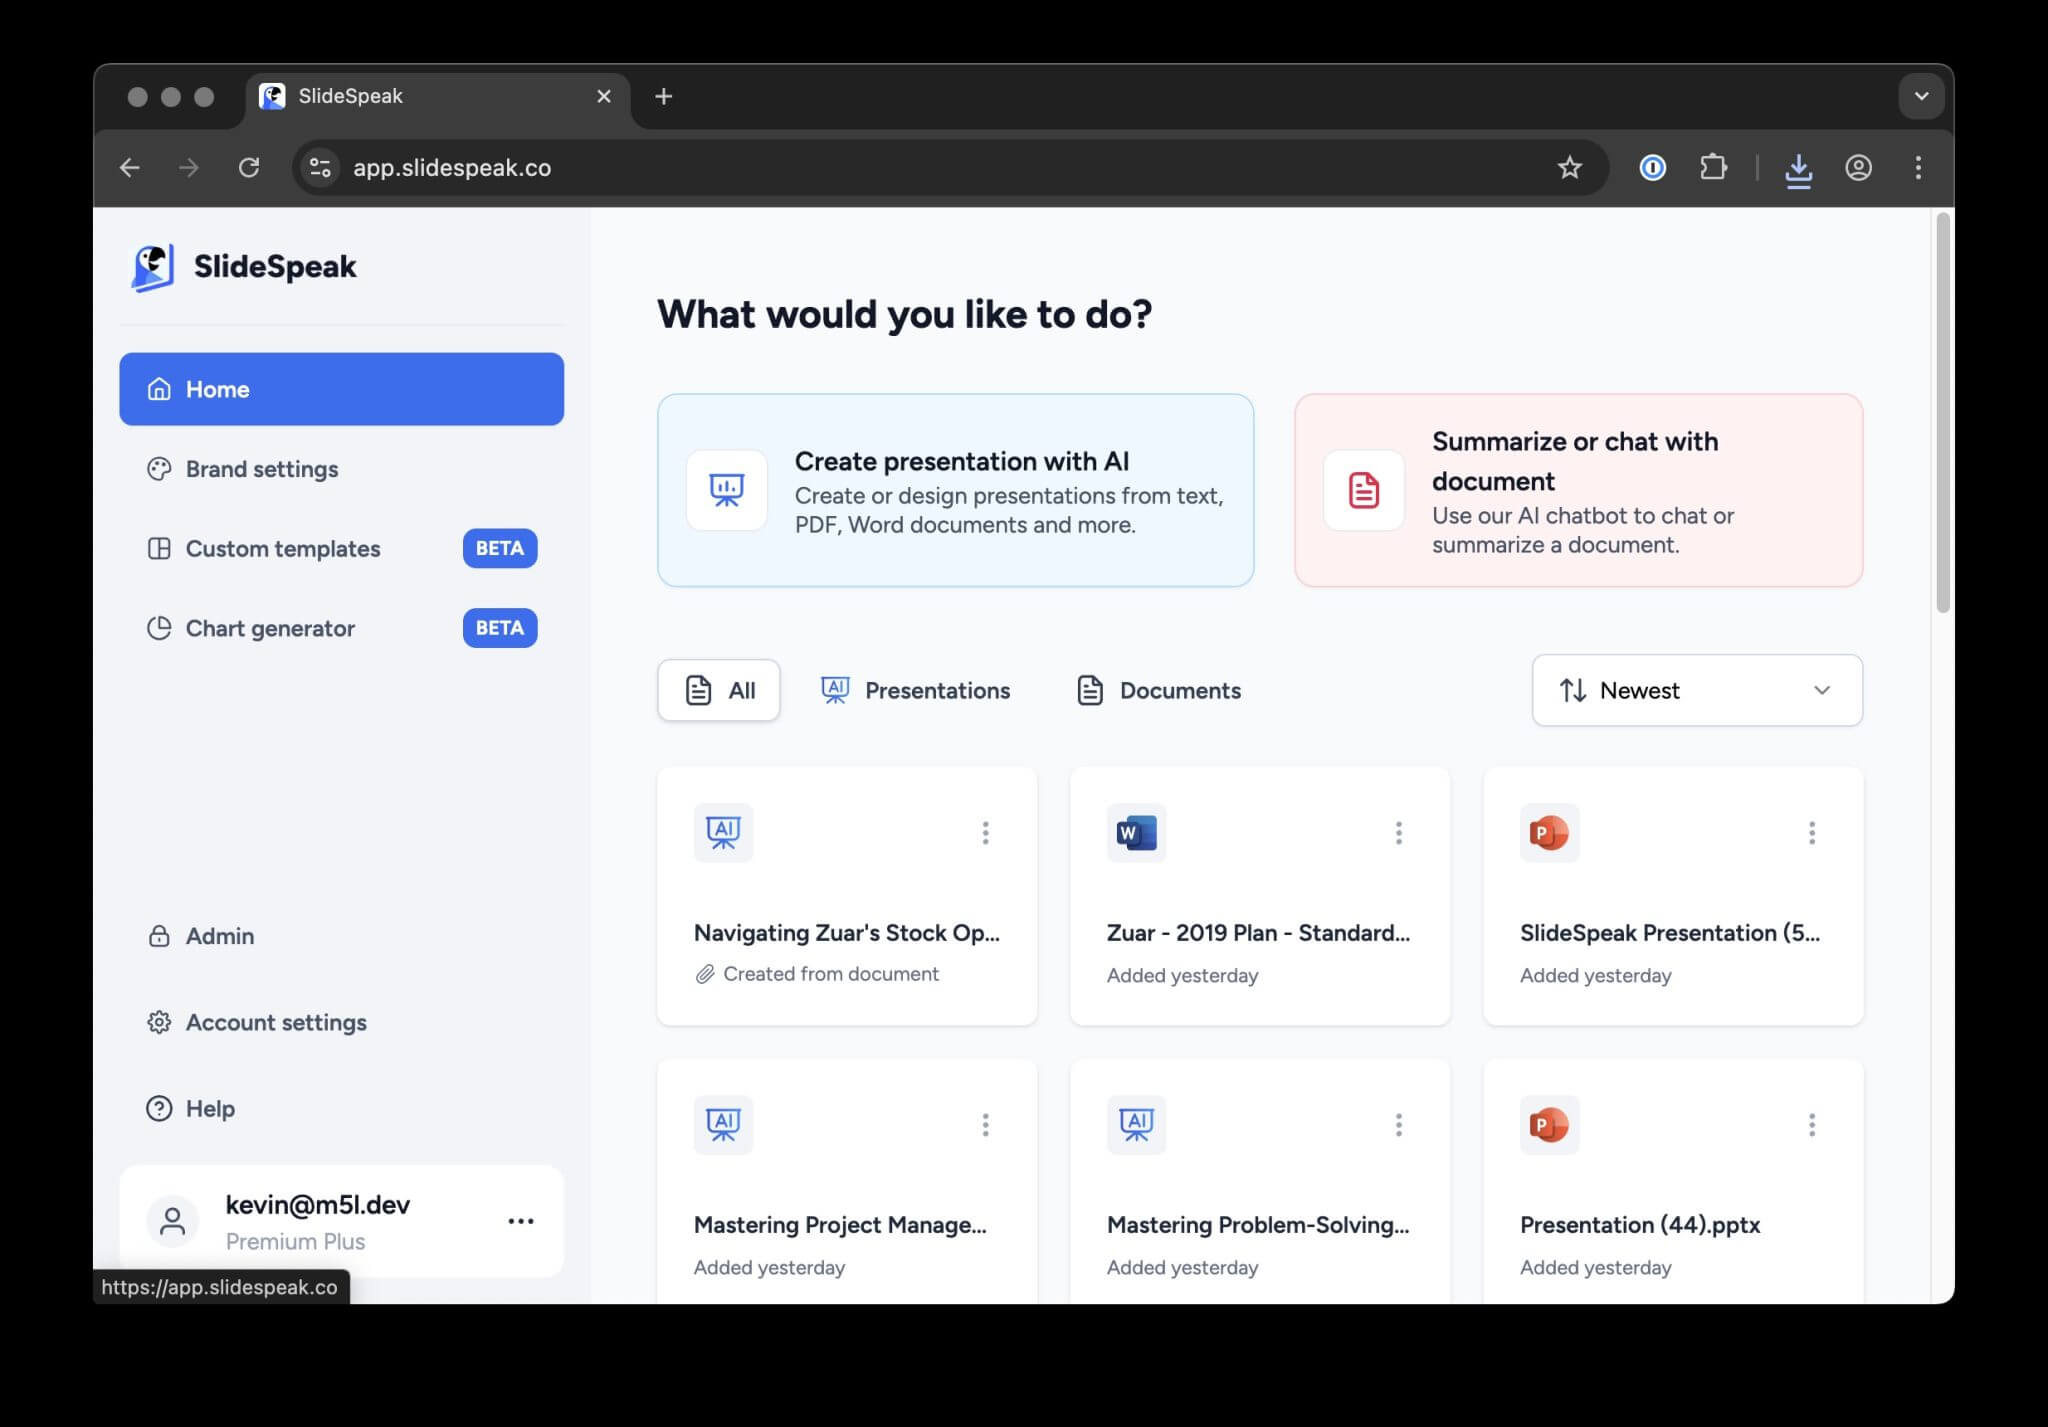Expand the Newest sort dropdown
This screenshot has height=1427, width=2048.
click(x=1696, y=690)
